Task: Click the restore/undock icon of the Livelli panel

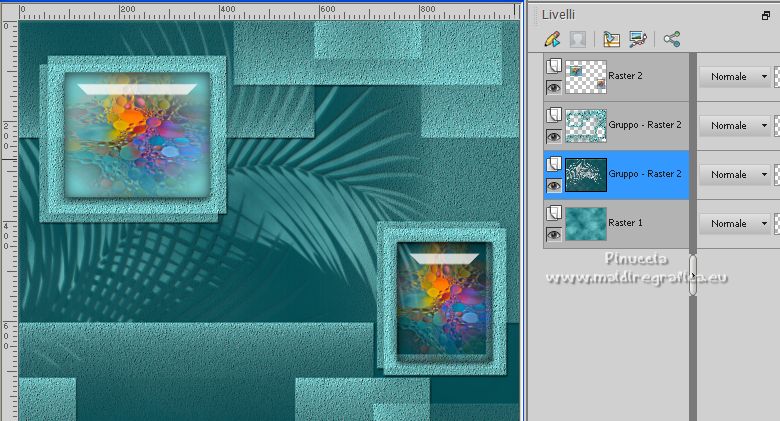Action: [766, 15]
